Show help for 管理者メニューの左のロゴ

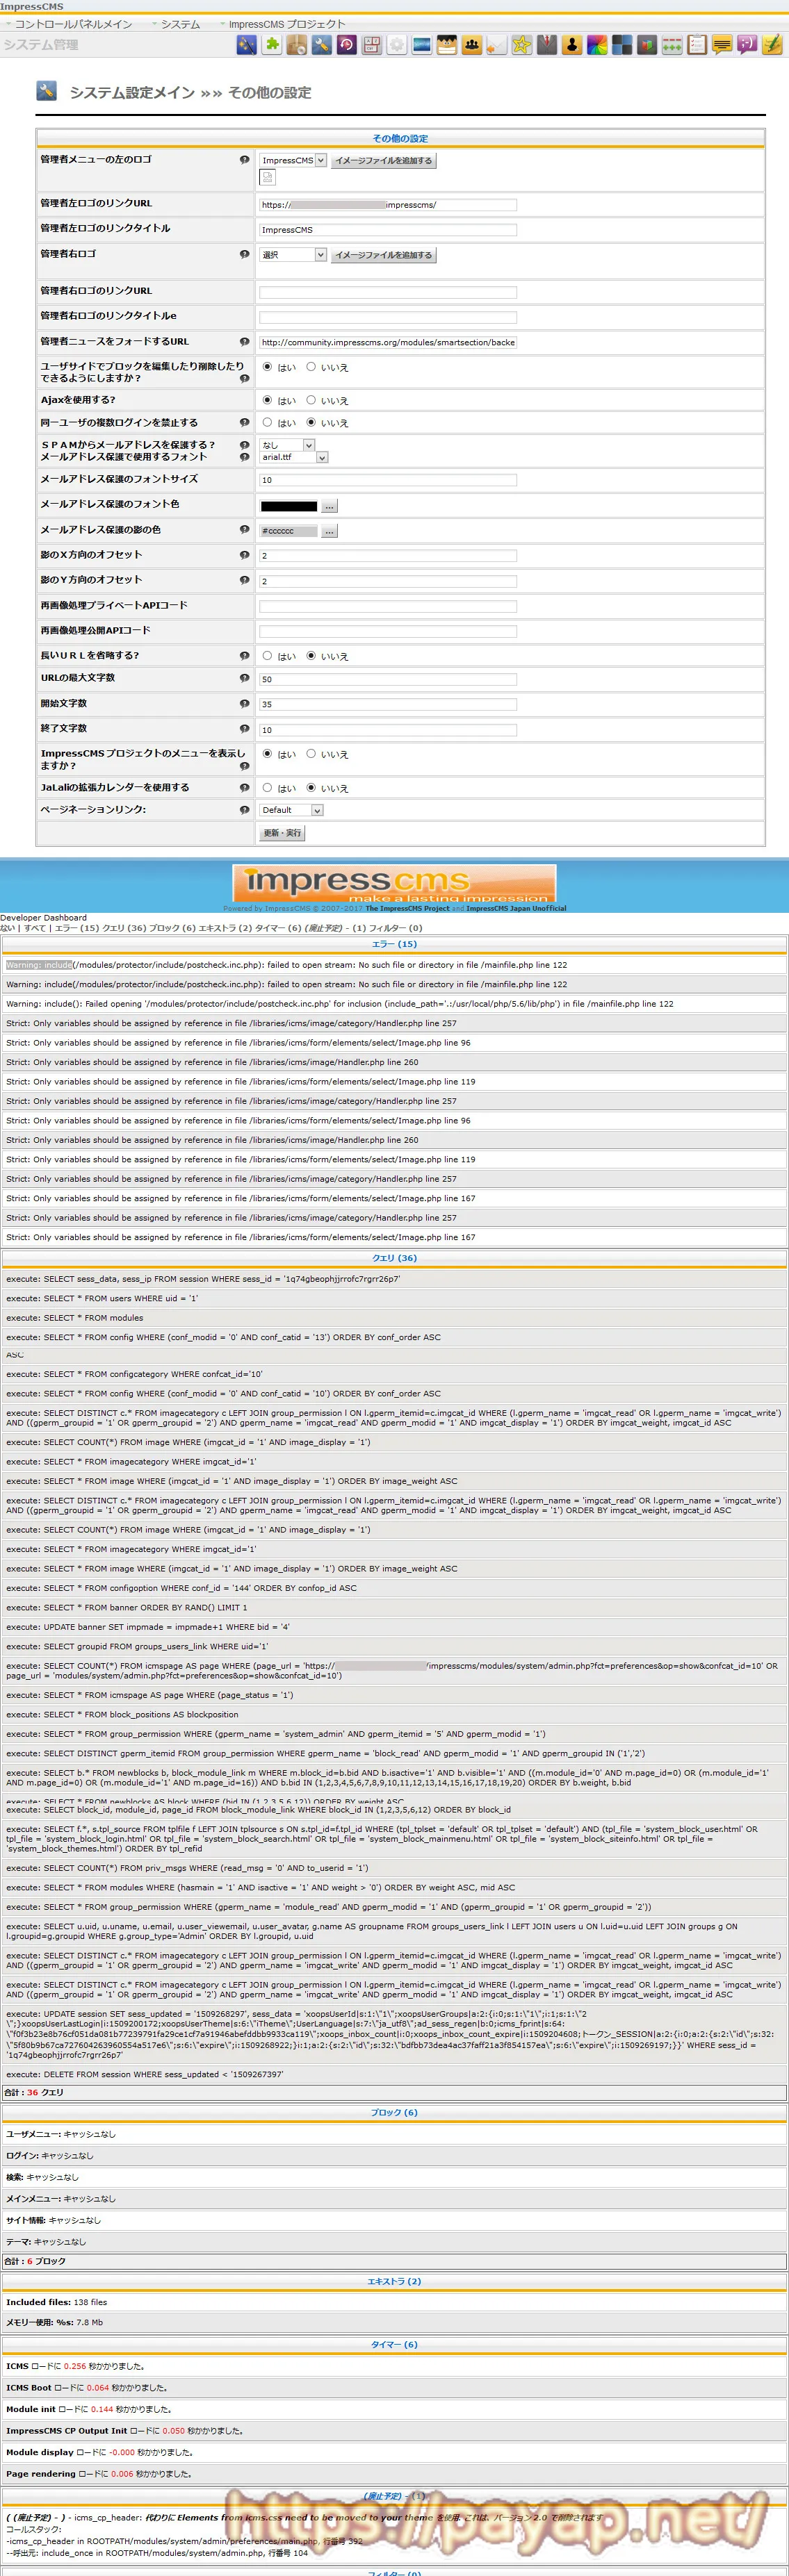pyautogui.click(x=244, y=160)
